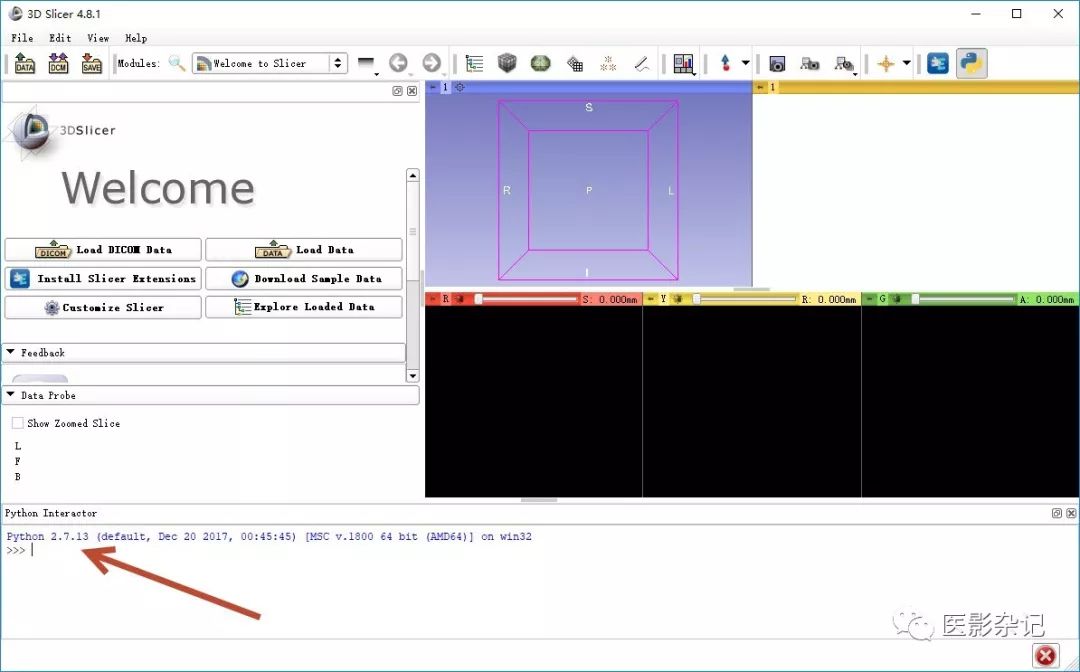This screenshot has width=1080, height=672.
Task: Open the crosshair options dropdown arrow
Action: pos(906,63)
